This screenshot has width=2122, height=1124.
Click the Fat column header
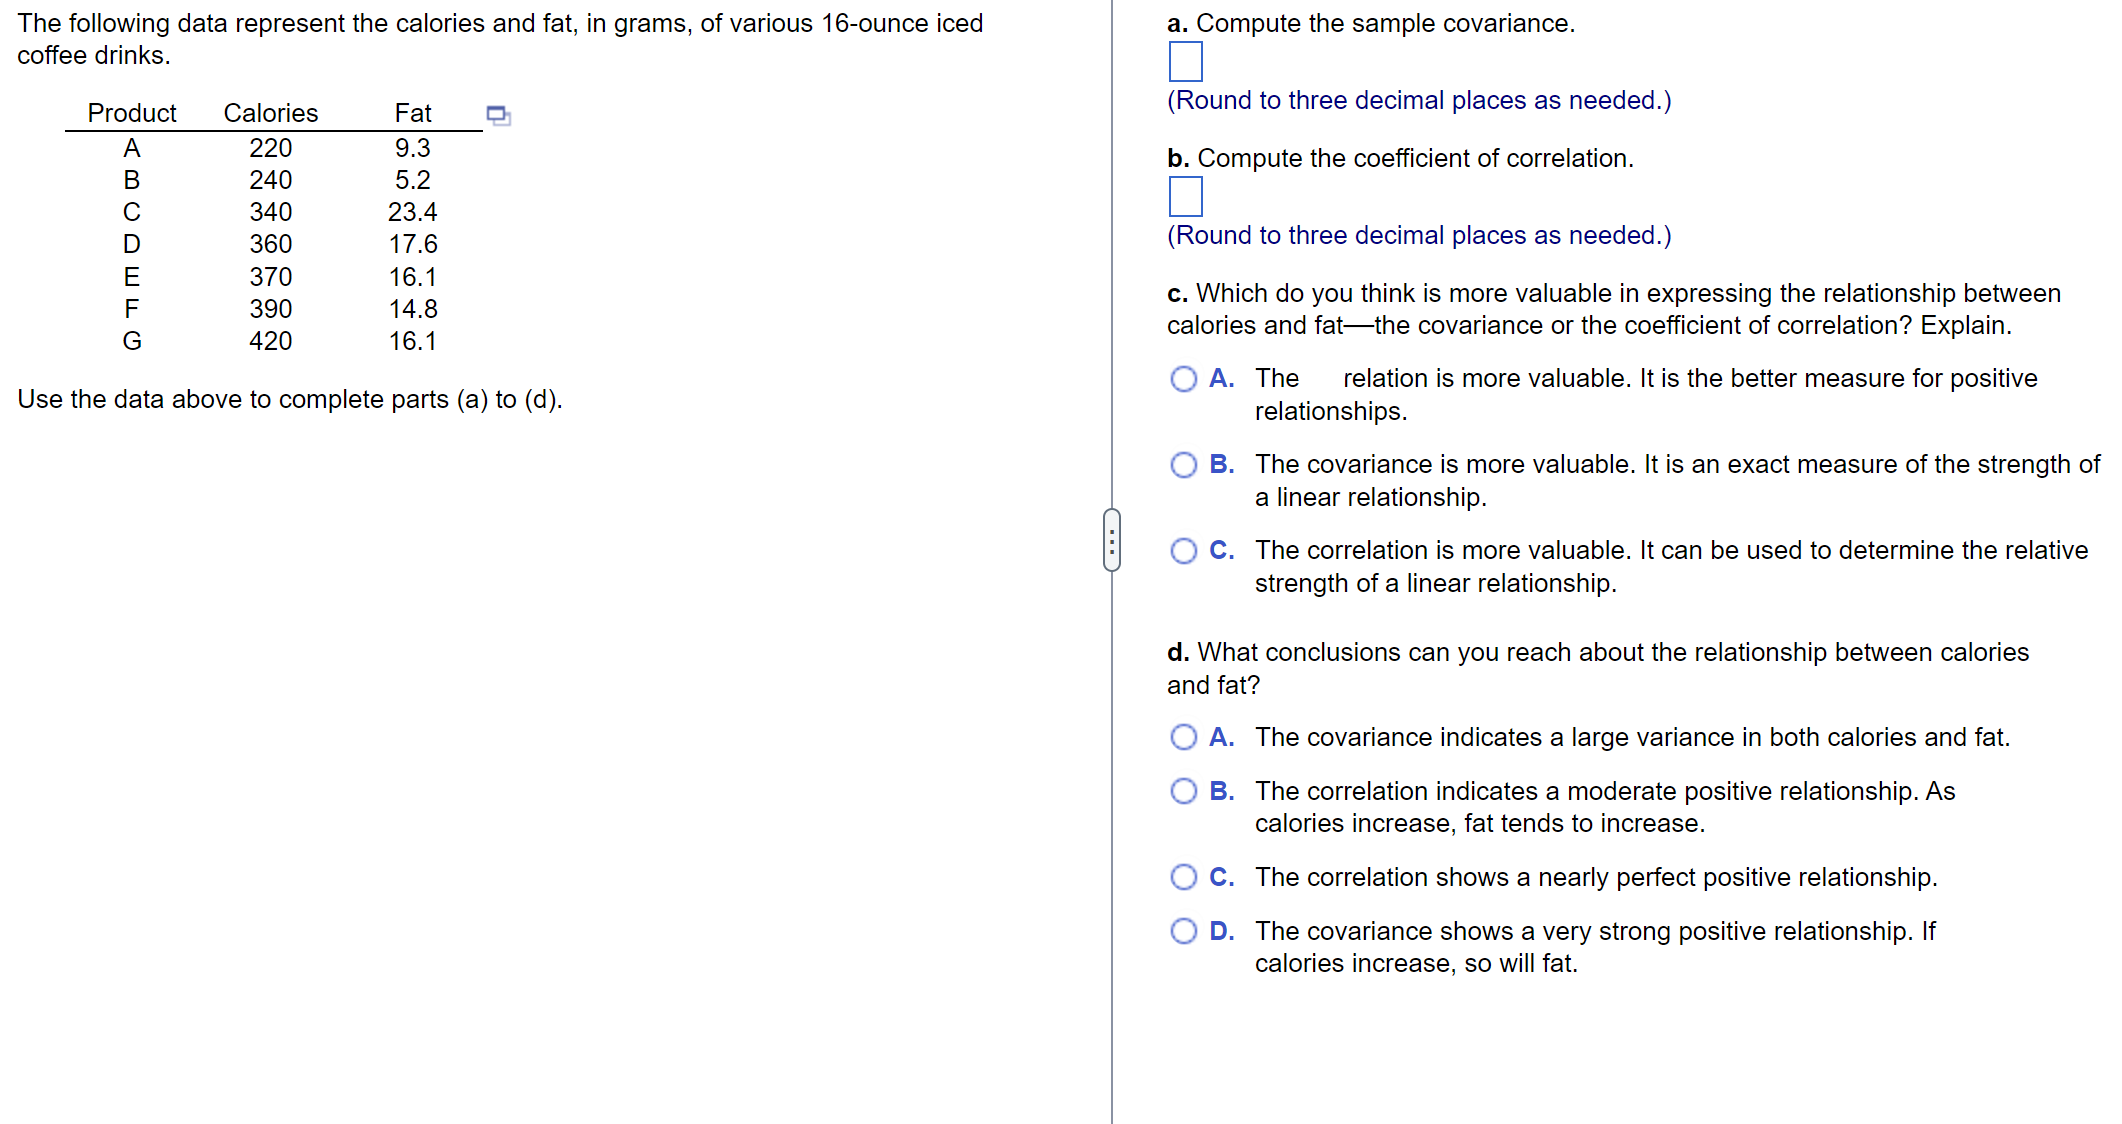pyautogui.click(x=412, y=113)
